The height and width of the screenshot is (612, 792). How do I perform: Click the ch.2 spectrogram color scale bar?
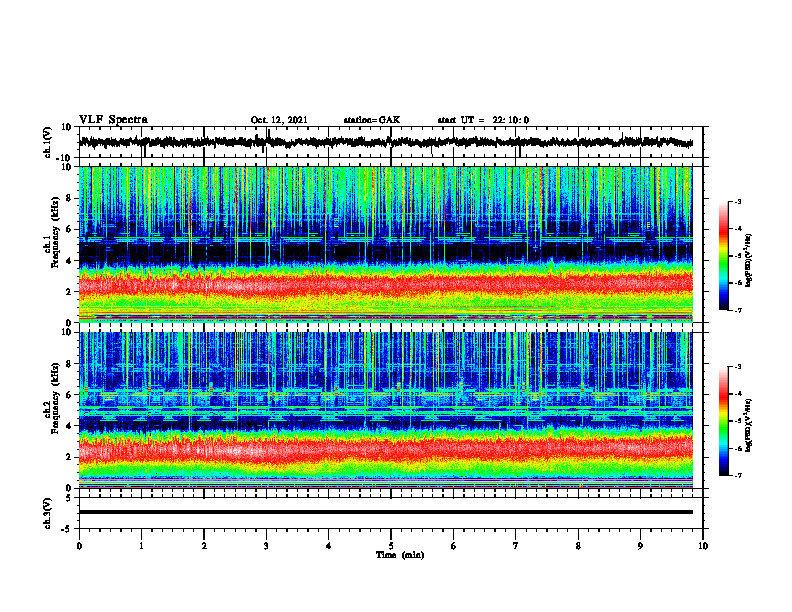[723, 421]
